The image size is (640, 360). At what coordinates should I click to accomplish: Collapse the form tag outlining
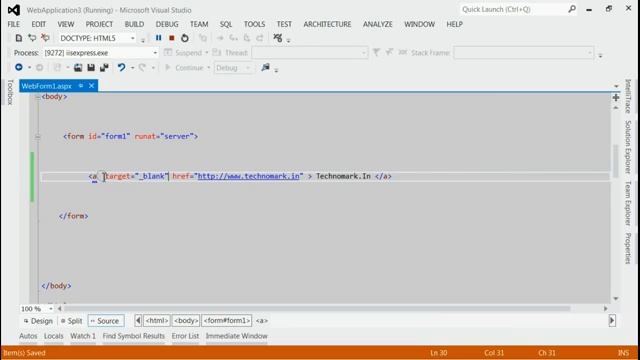click(38, 137)
